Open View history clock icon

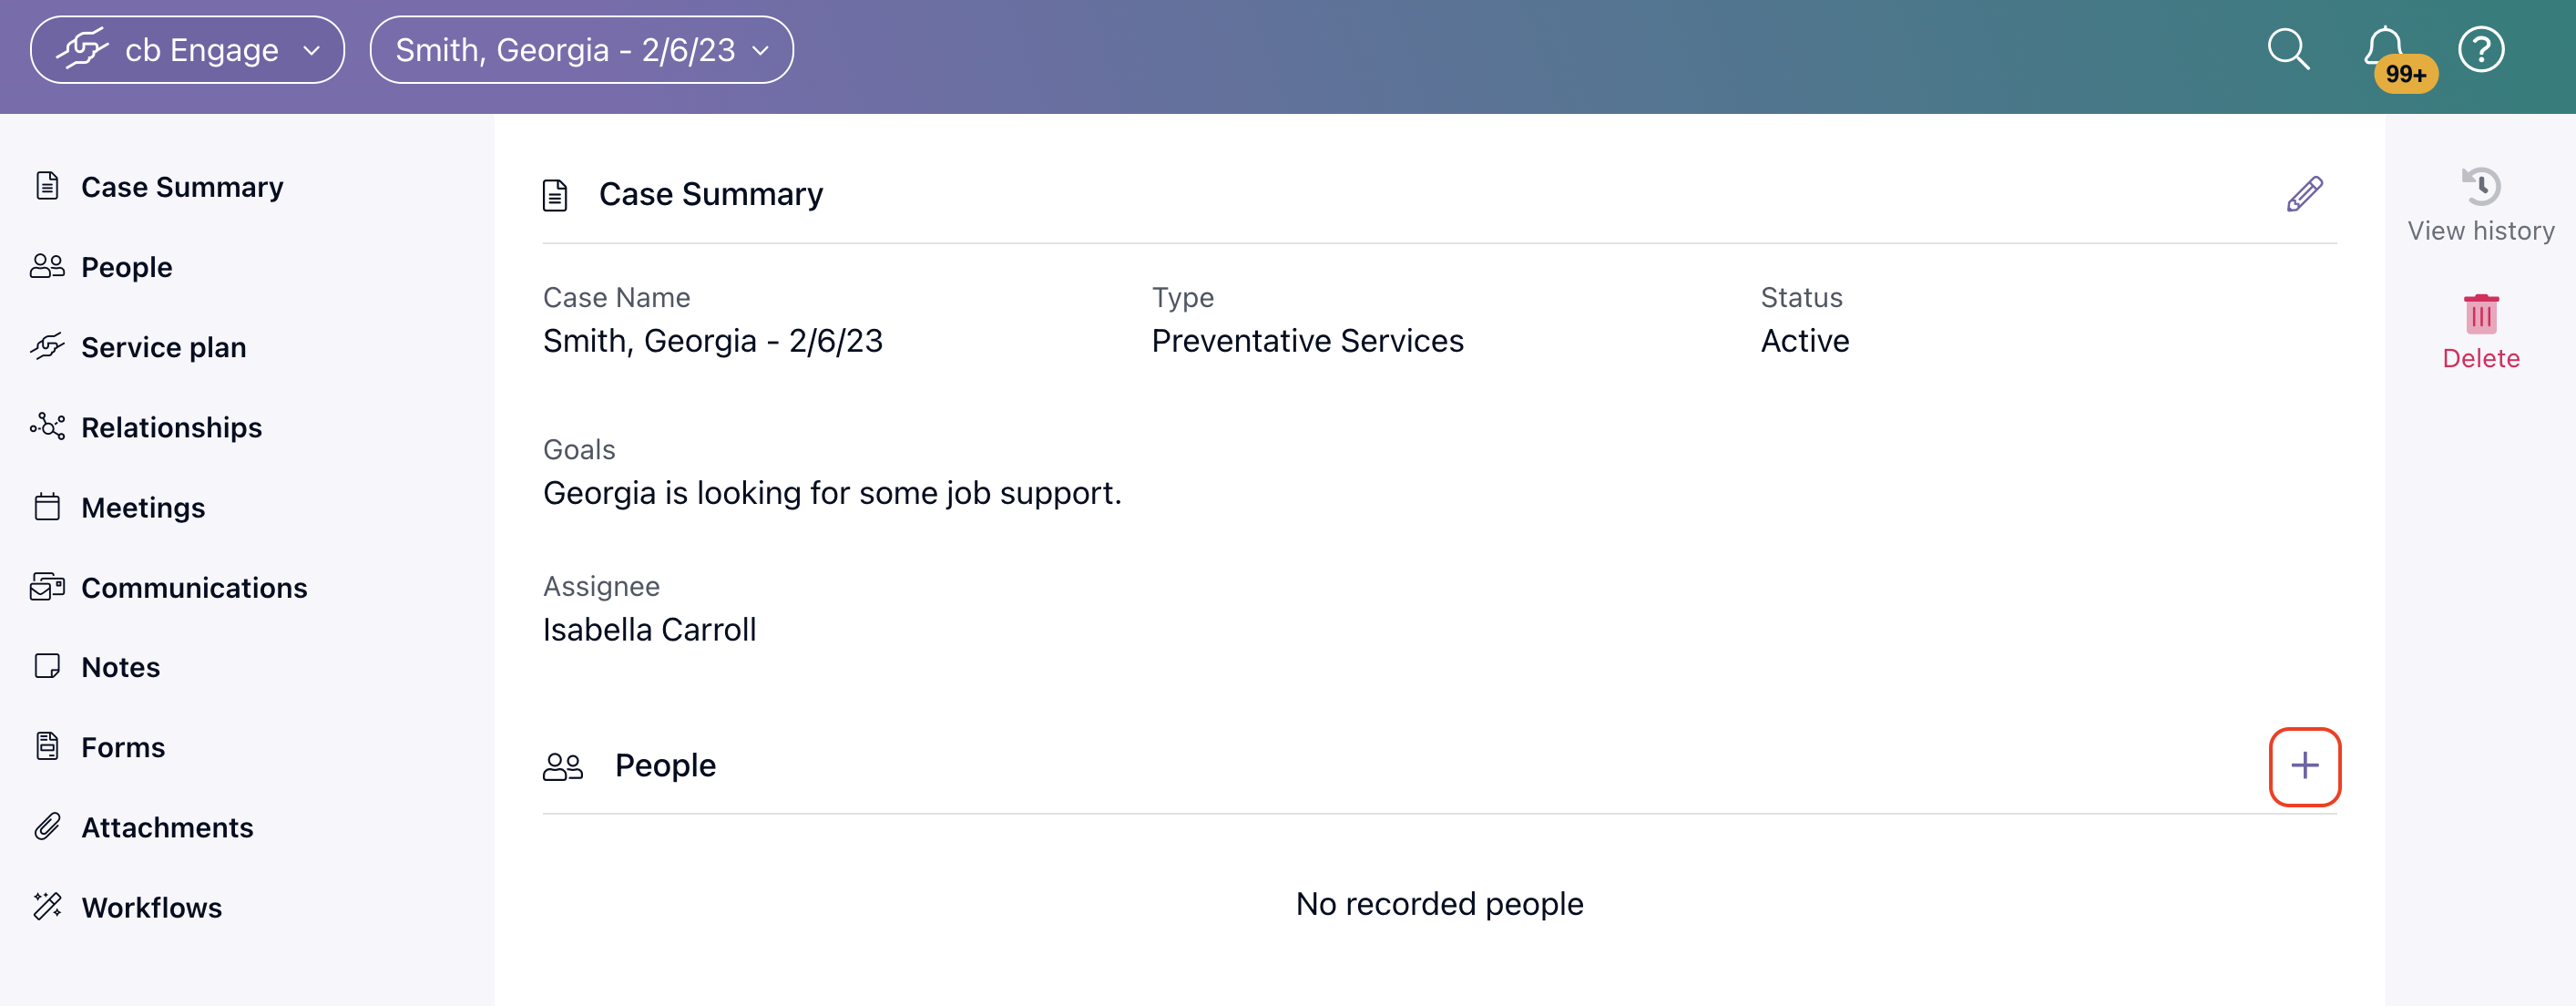point(2481,186)
